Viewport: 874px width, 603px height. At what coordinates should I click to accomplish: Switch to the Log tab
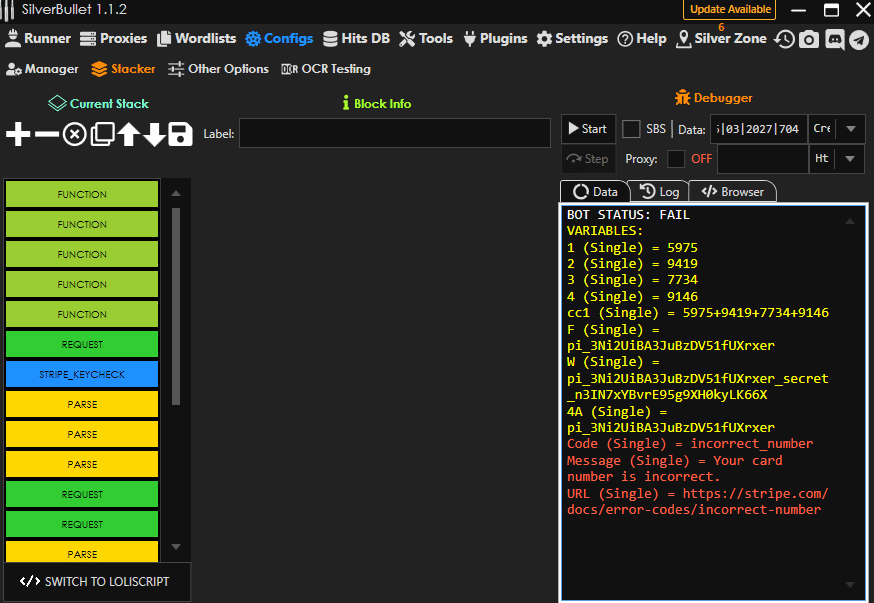[659, 191]
